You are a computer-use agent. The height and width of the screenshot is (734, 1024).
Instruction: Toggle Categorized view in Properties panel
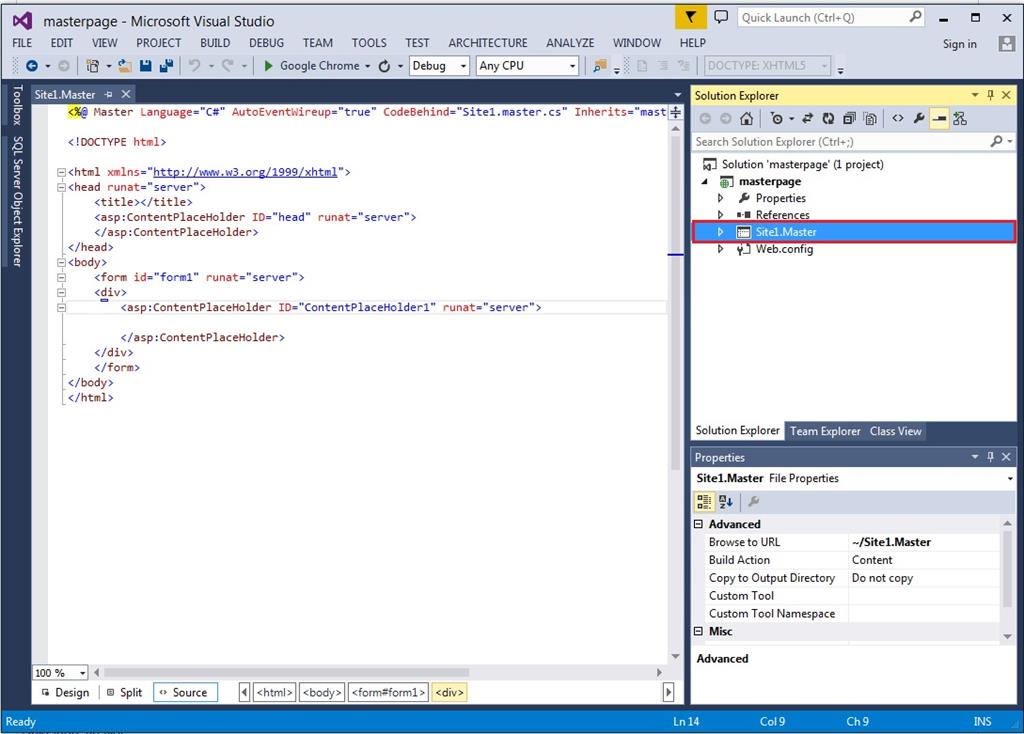pos(705,502)
